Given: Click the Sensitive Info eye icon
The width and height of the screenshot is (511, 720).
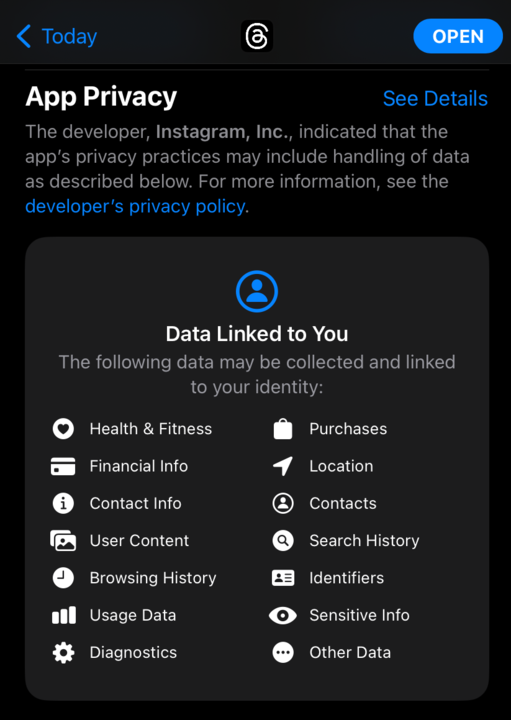Looking at the screenshot, I should tap(283, 615).
